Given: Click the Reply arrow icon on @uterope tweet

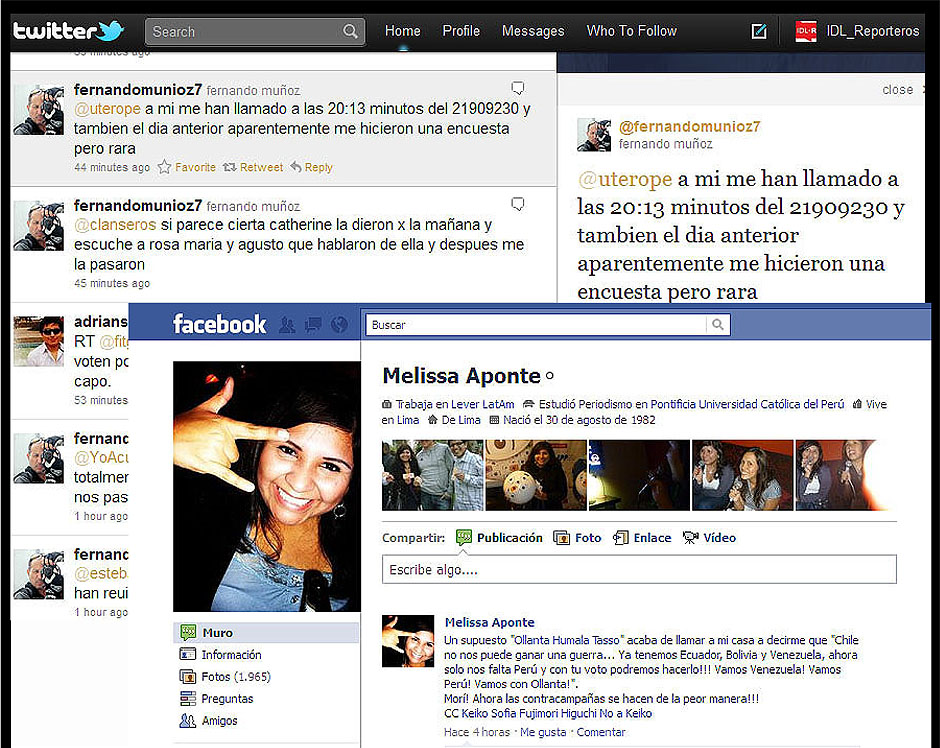Looking at the screenshot, I should [296, 167].
